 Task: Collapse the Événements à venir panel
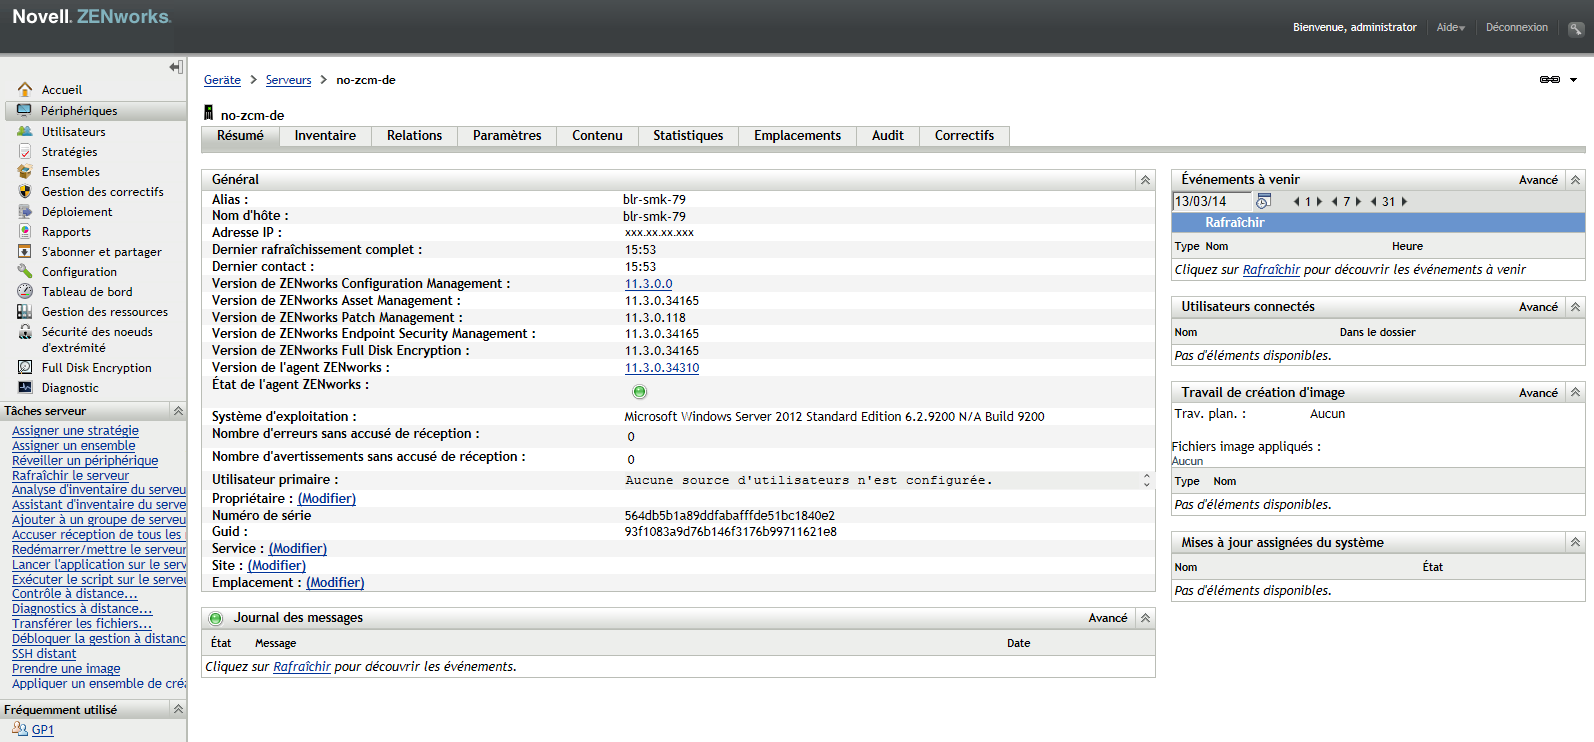1575,180
